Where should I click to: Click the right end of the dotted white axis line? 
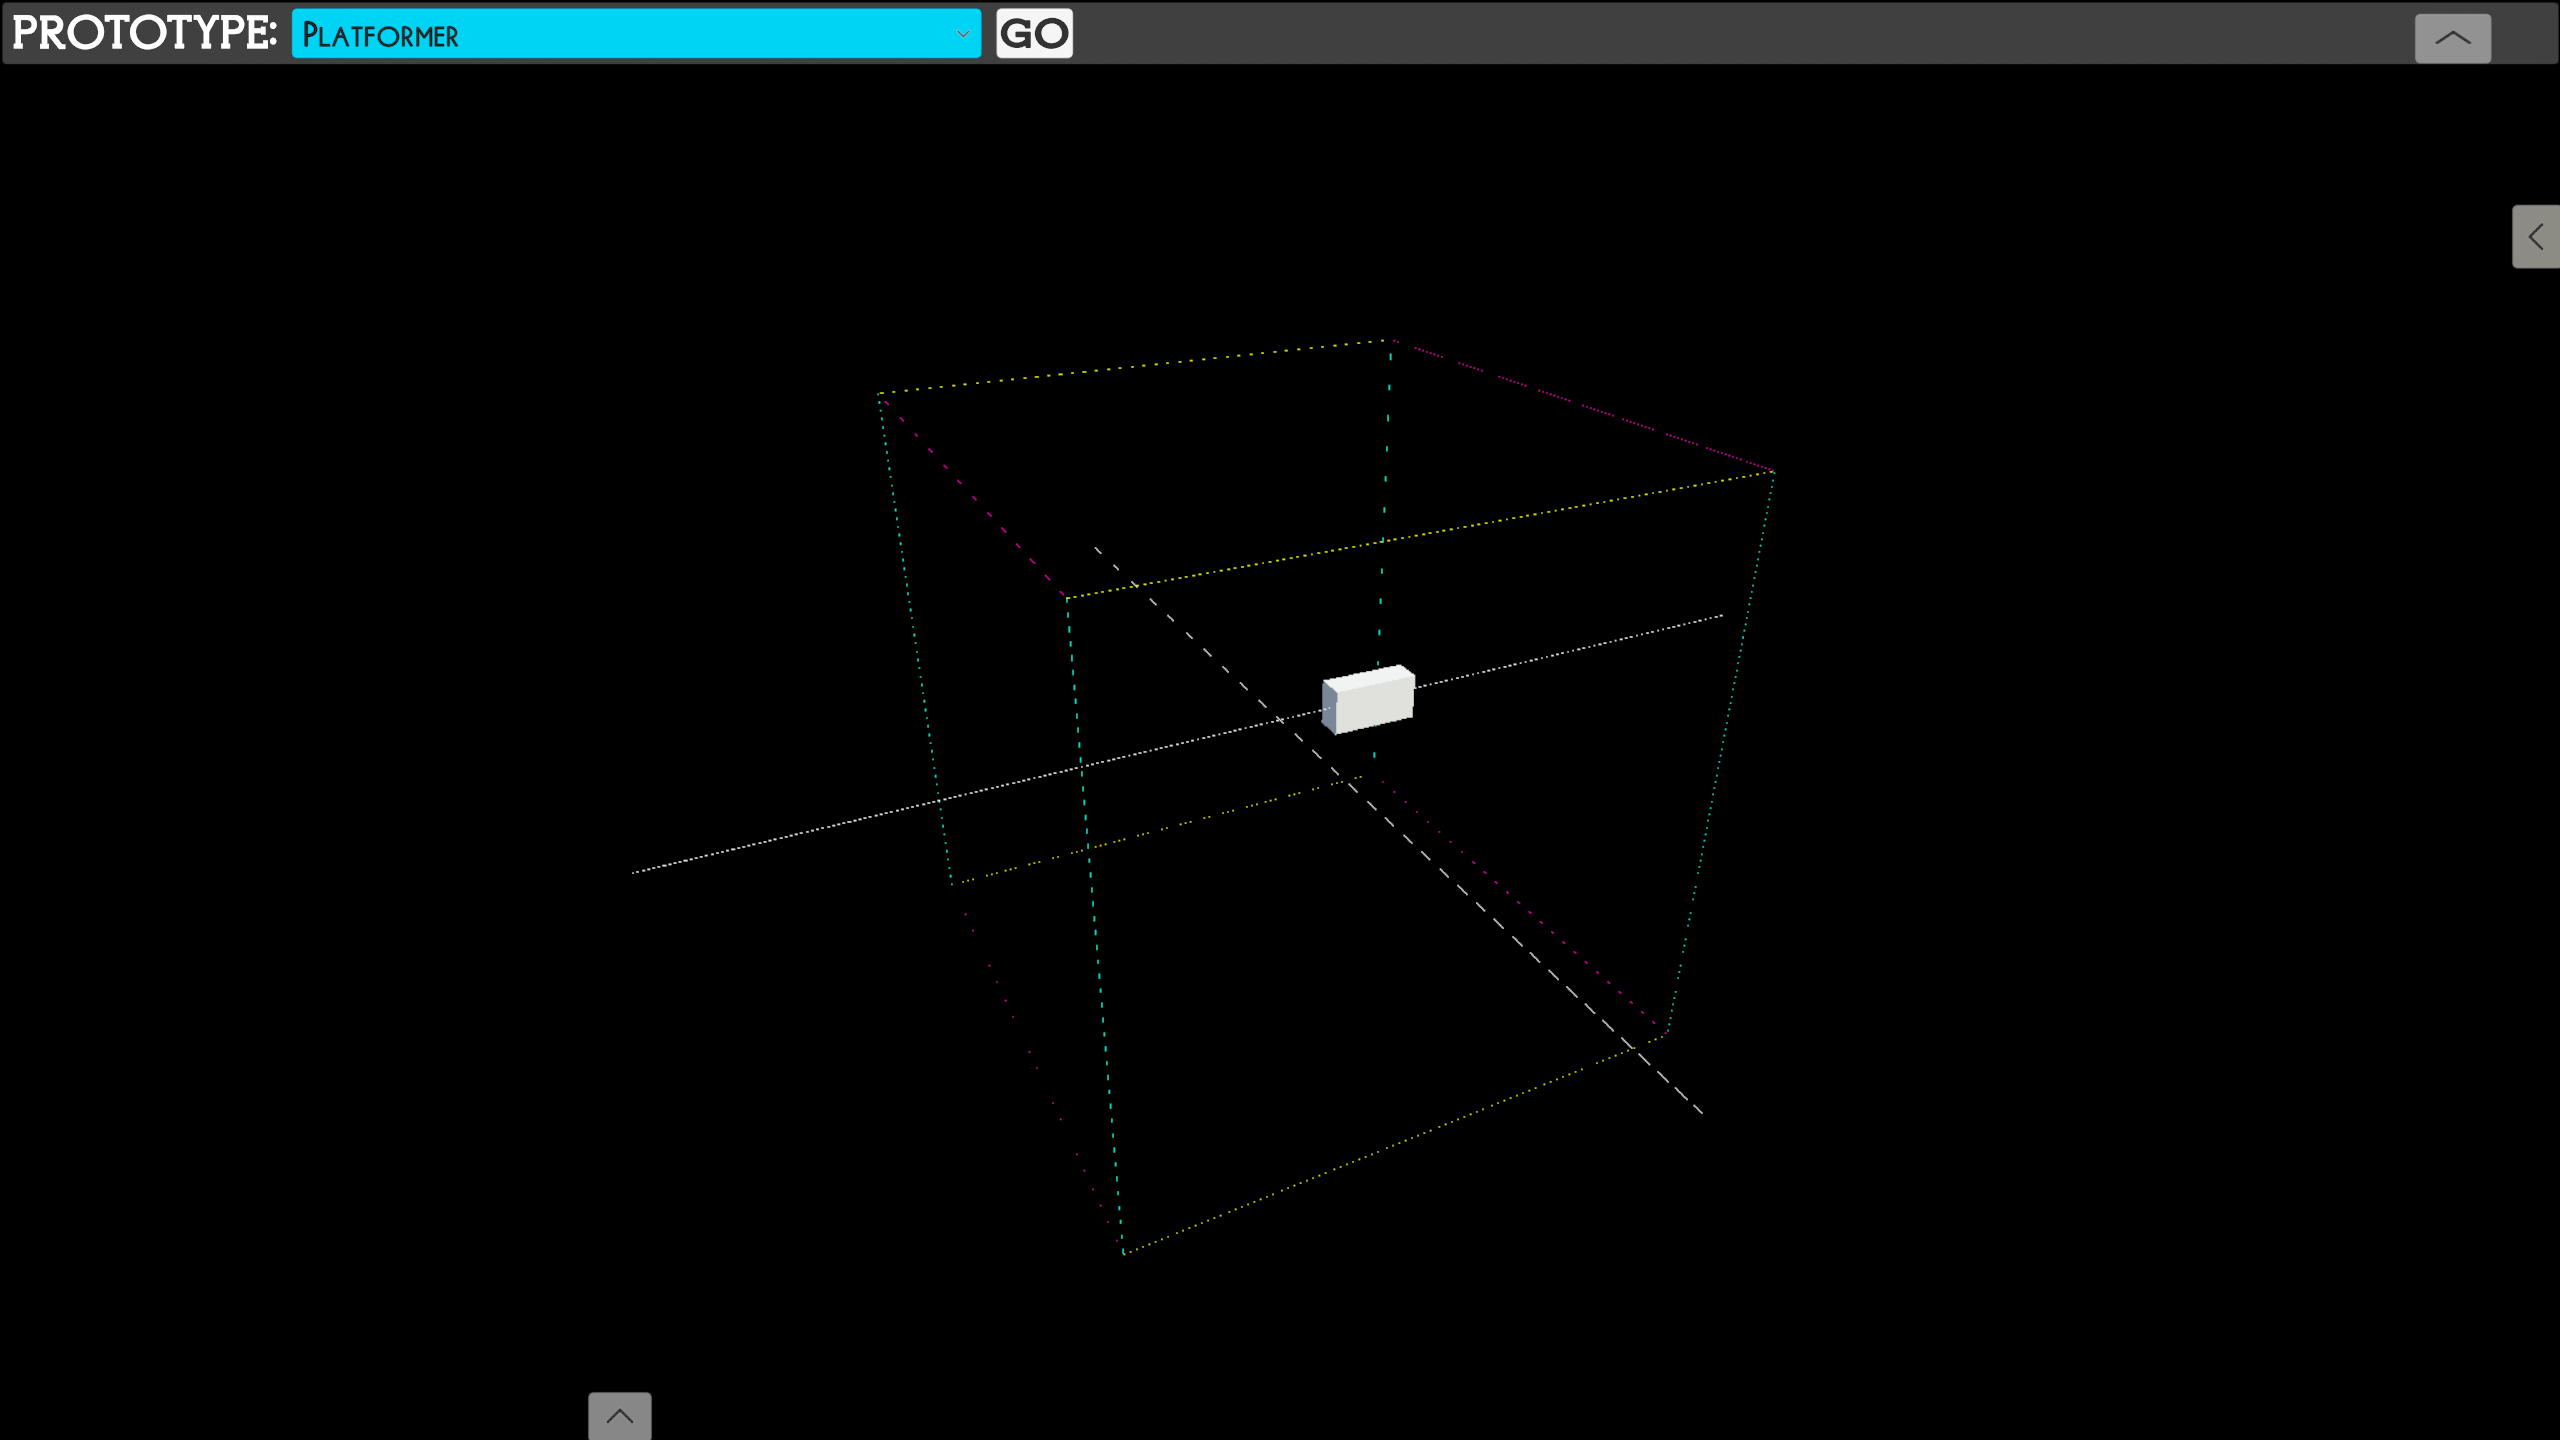pos(1721,616)
